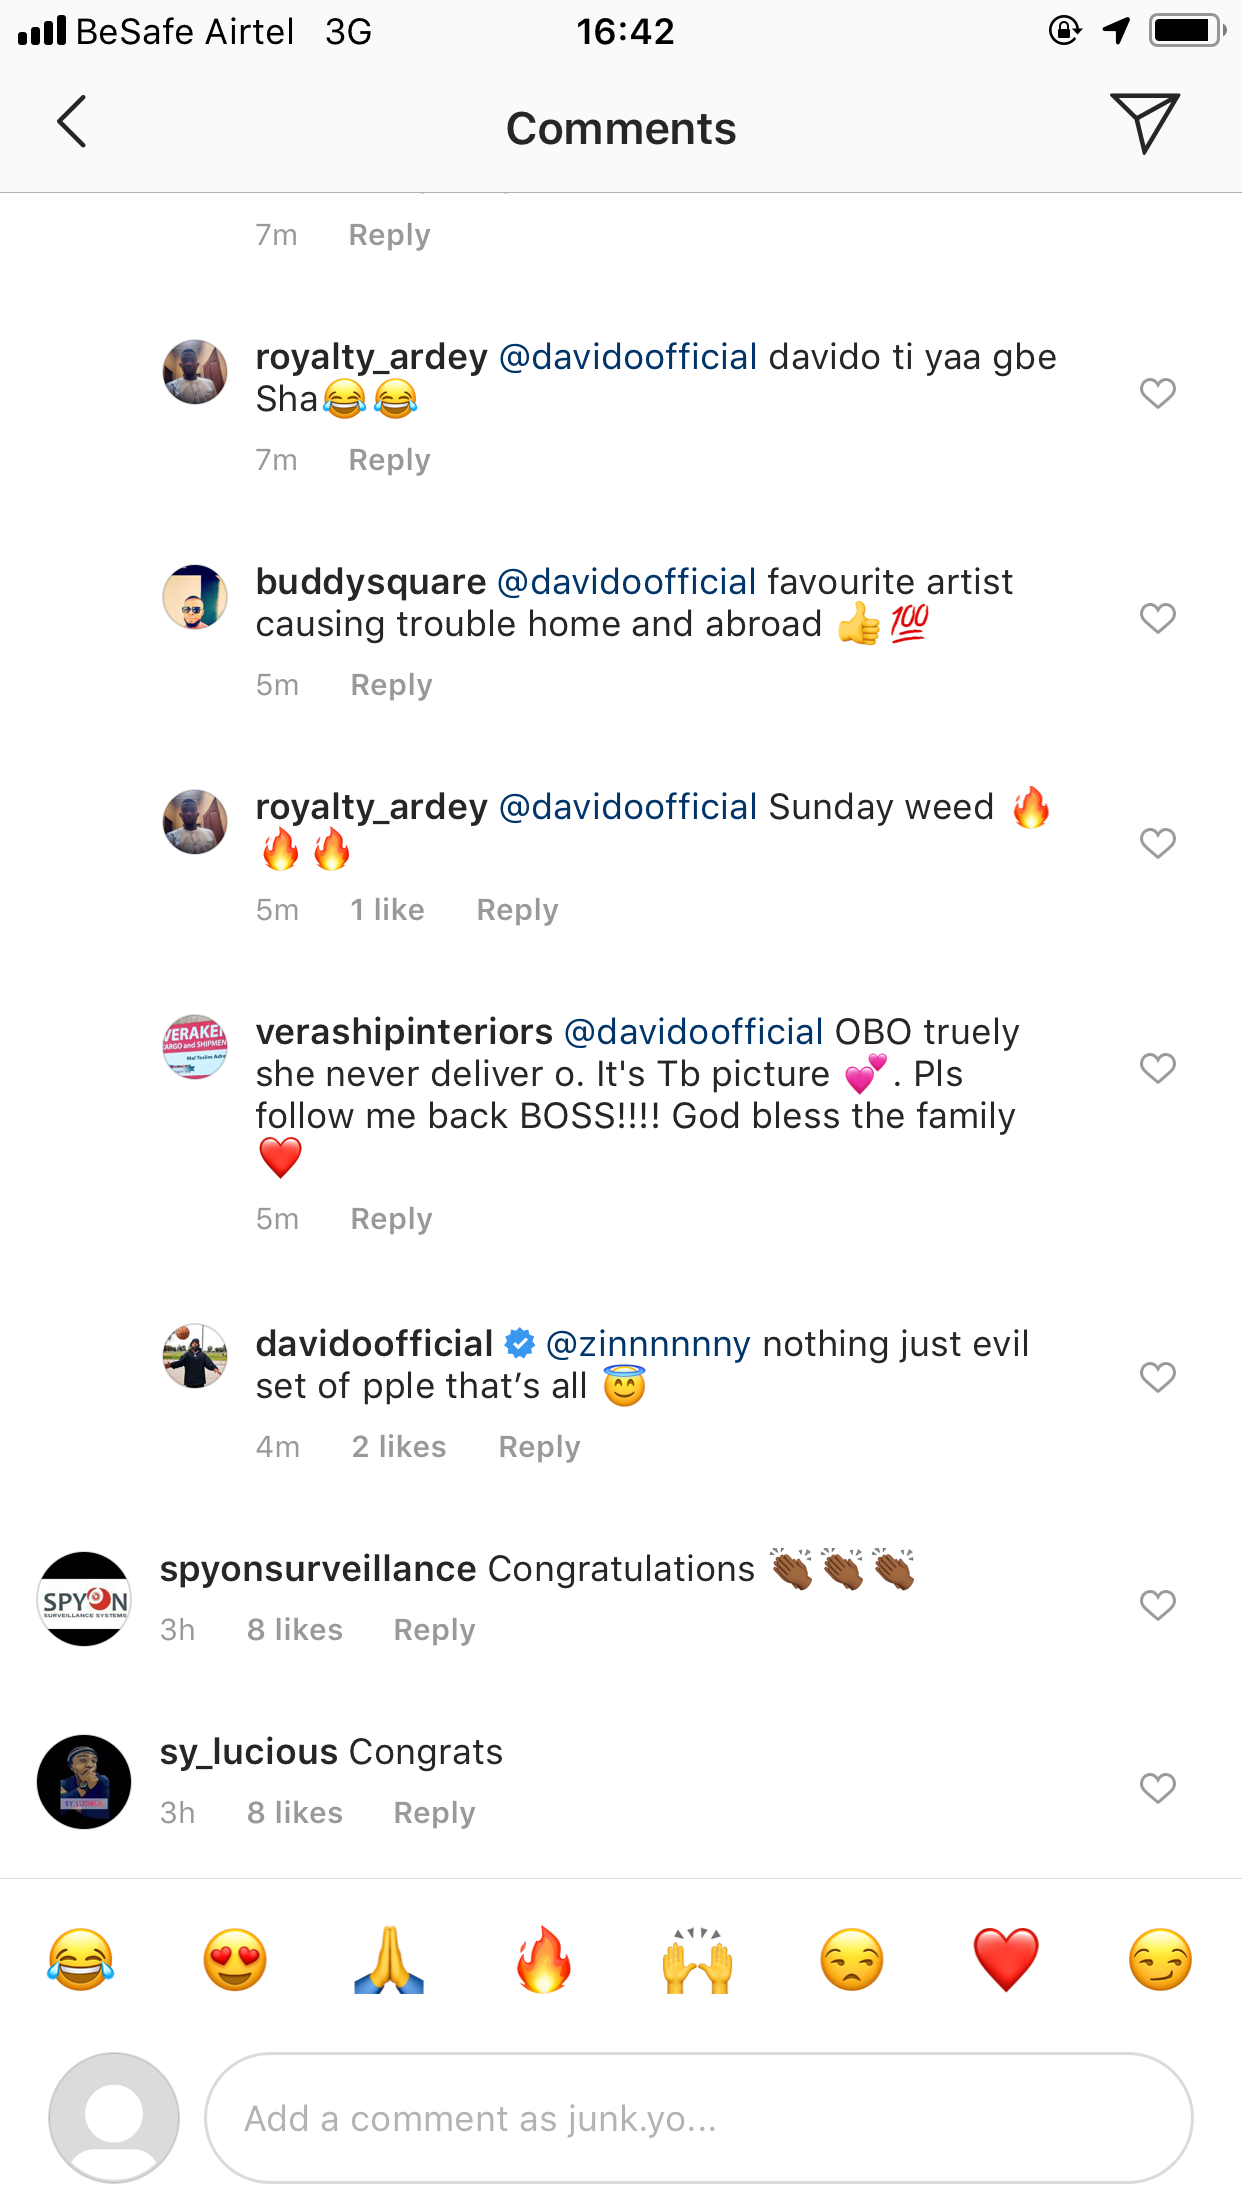
Task: Open the @zinnnnnny mention link
Action: tap(648, 1344)
